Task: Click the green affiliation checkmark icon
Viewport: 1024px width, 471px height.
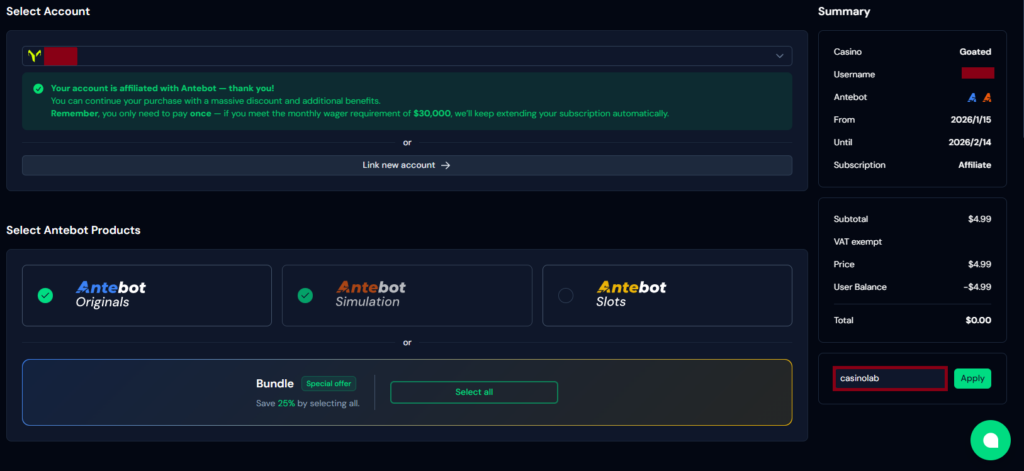Action: click(38, 88)
